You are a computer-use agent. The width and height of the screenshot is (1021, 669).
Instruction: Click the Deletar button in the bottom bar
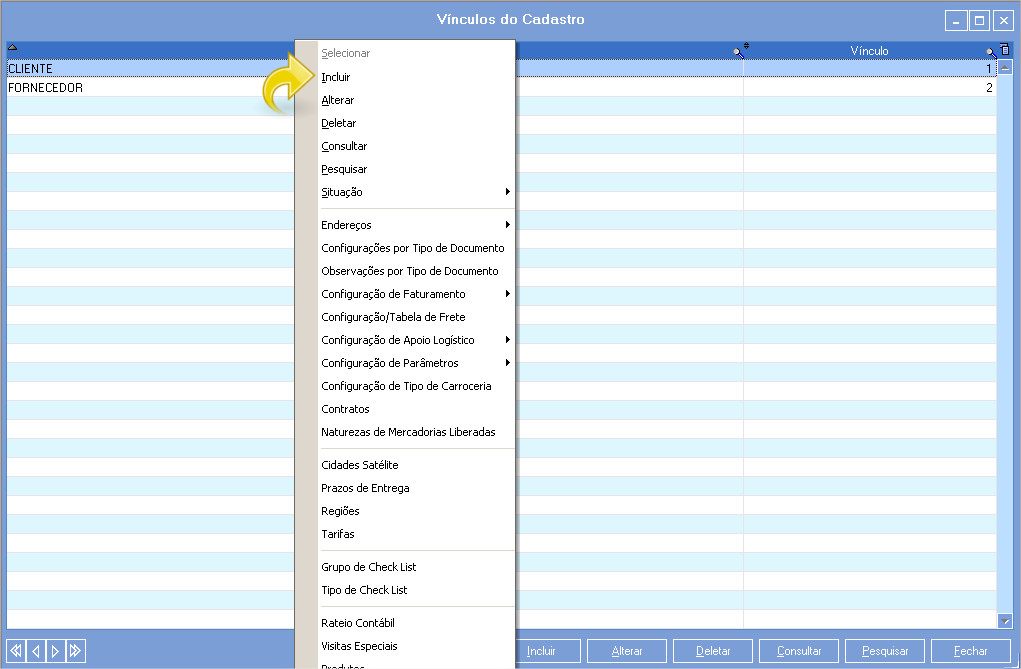pyautogui.click(x=713, y=651)
